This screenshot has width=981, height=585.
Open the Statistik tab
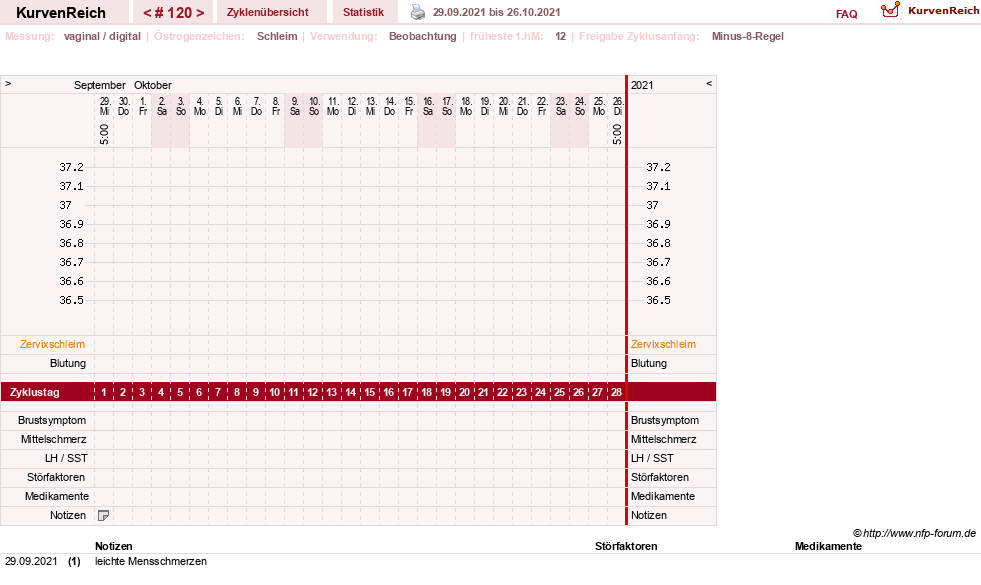[x=363, y=12]
